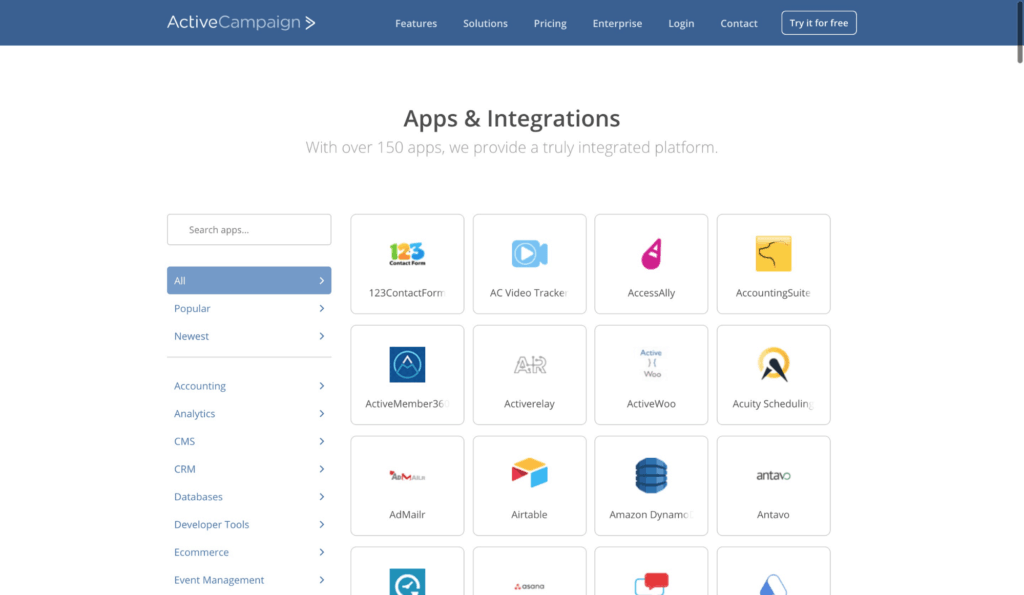Screen dimensions: 1024x595
Task: Open the Airtable label text
Action: coord(529,515)
